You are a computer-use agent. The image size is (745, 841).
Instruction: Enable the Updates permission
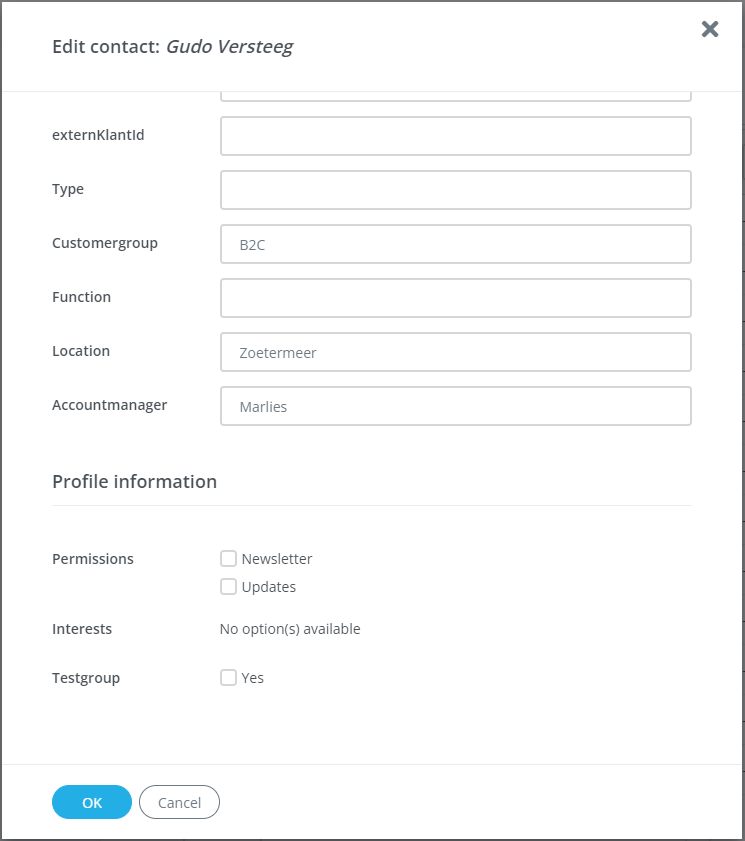[x=228, y=586]
